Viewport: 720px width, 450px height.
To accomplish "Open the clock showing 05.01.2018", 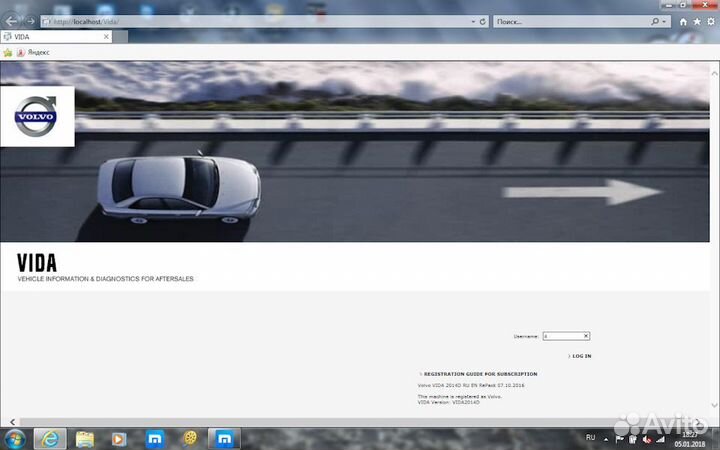I will point(690,439).
